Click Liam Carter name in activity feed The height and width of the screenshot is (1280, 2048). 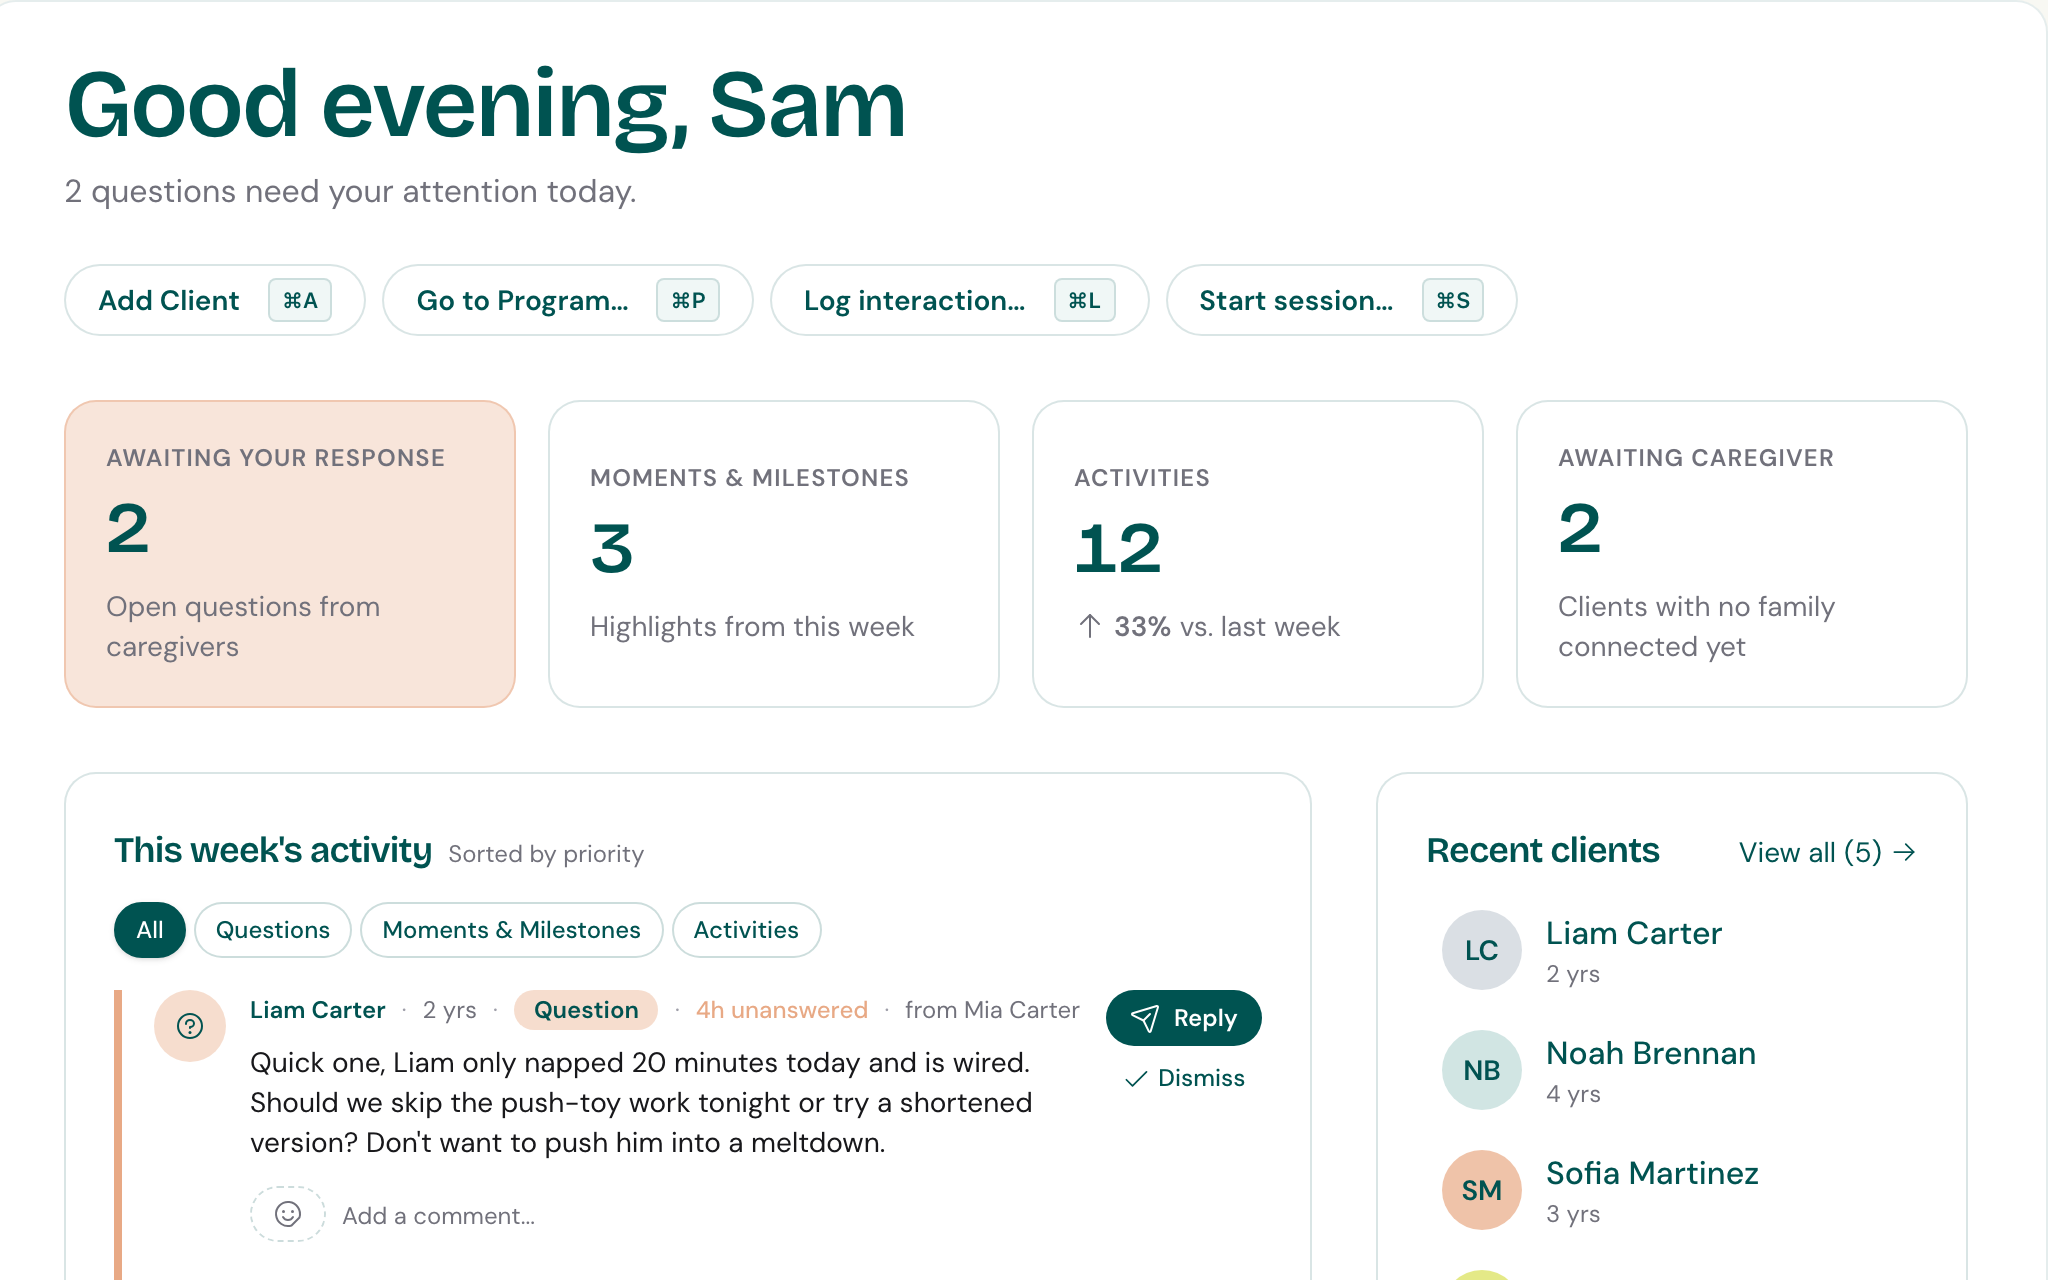317,1010
